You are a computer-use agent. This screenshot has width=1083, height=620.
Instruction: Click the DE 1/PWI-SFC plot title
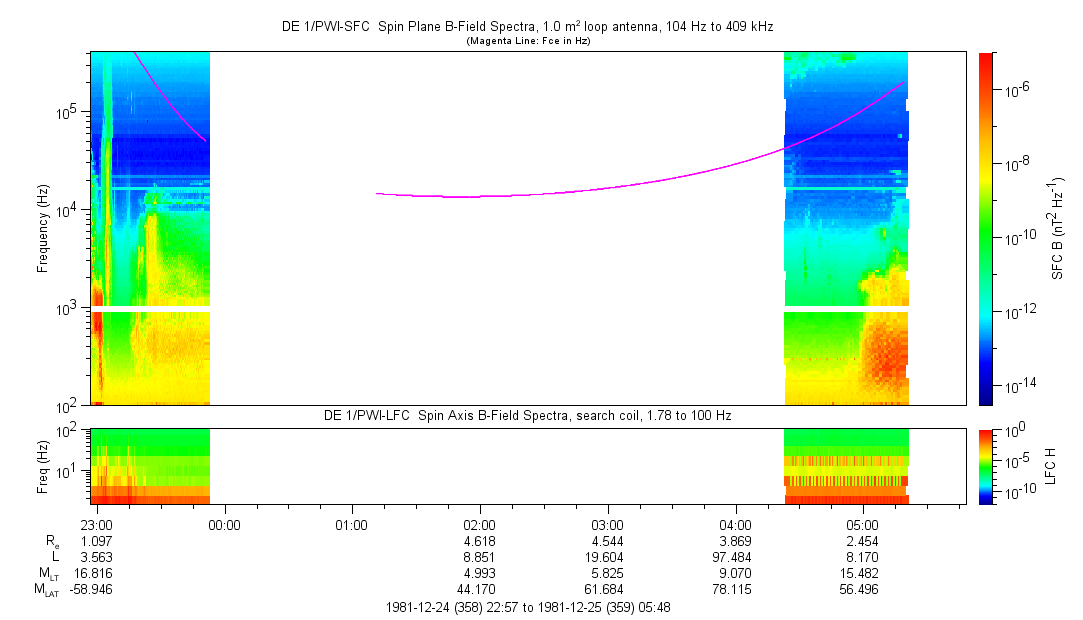click(527, 28)
